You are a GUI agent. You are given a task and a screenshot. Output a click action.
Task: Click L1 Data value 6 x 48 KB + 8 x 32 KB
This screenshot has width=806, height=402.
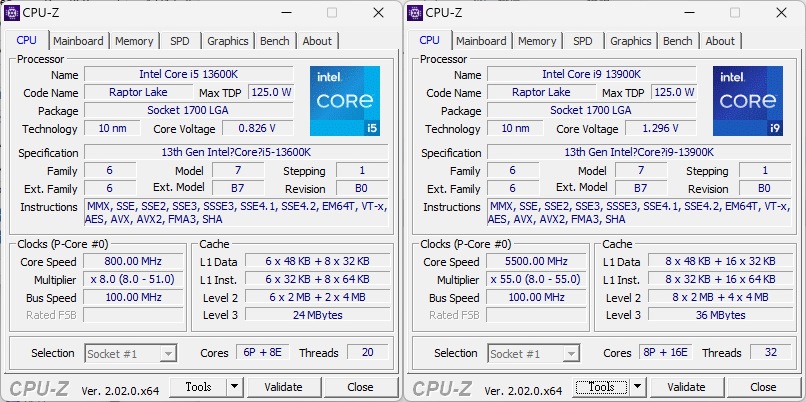317,261
